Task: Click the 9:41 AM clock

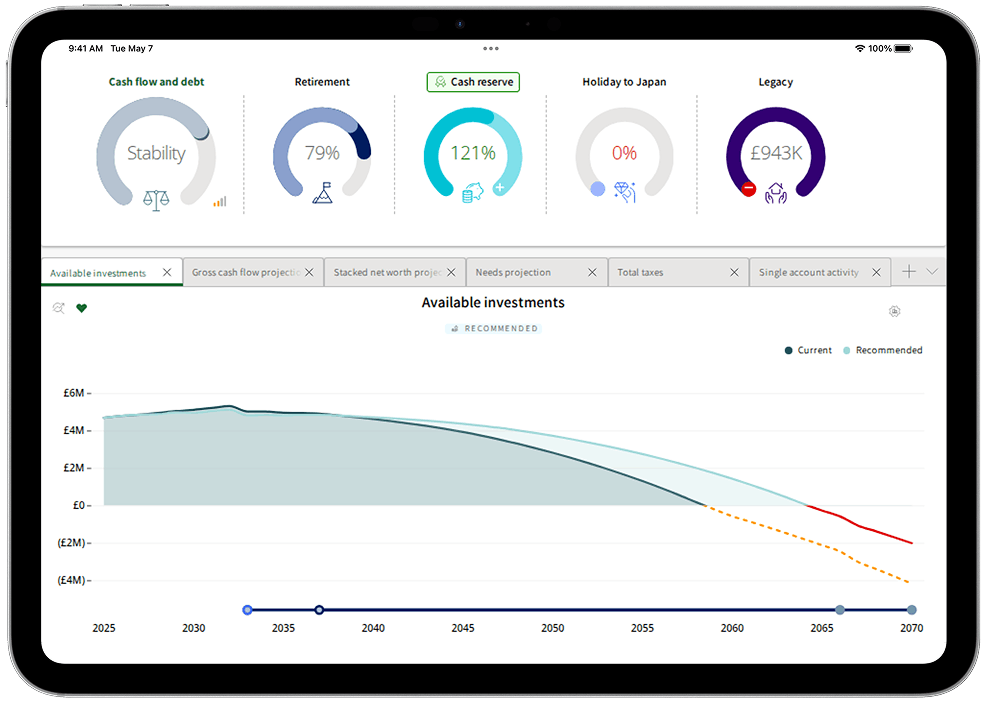Action: pos(86,49)
